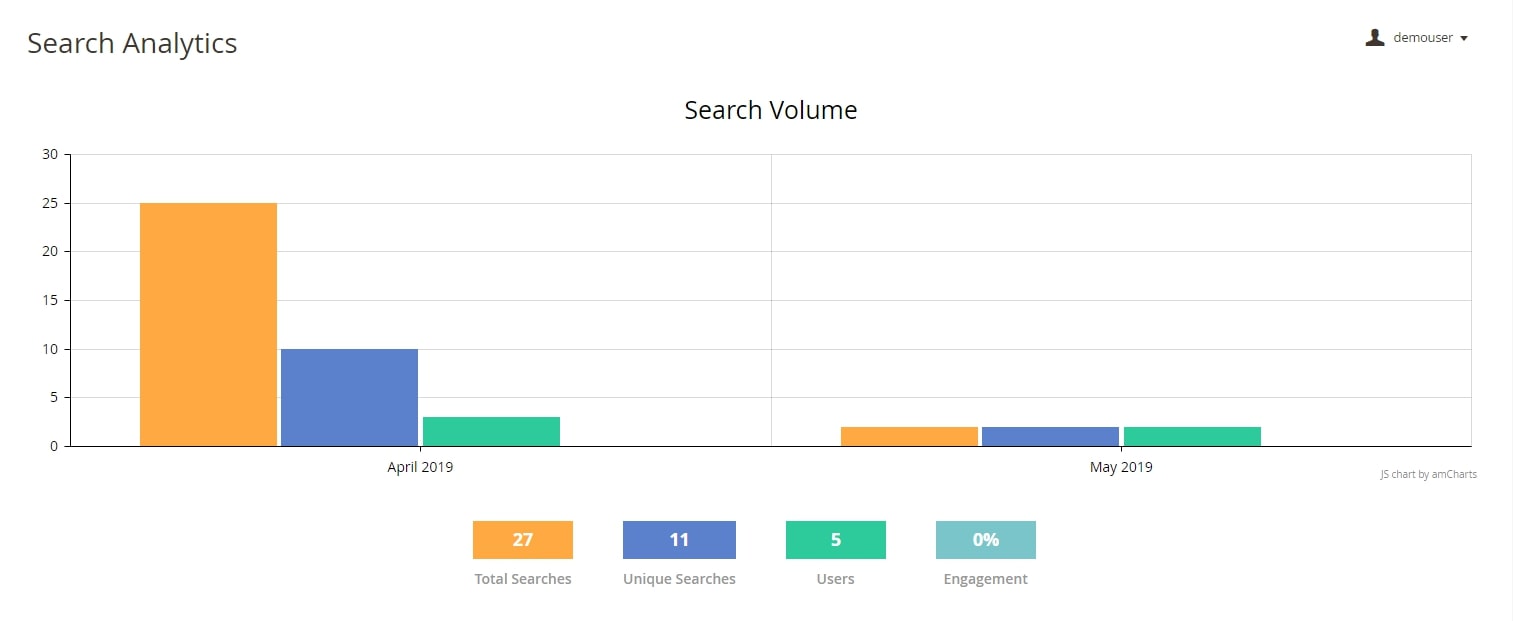Select the blue Unique Searches legend swatch

coord(679,539)
